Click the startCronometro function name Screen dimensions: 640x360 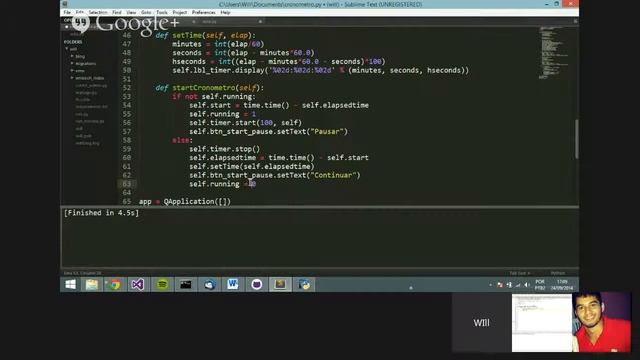tap(204, 88)
